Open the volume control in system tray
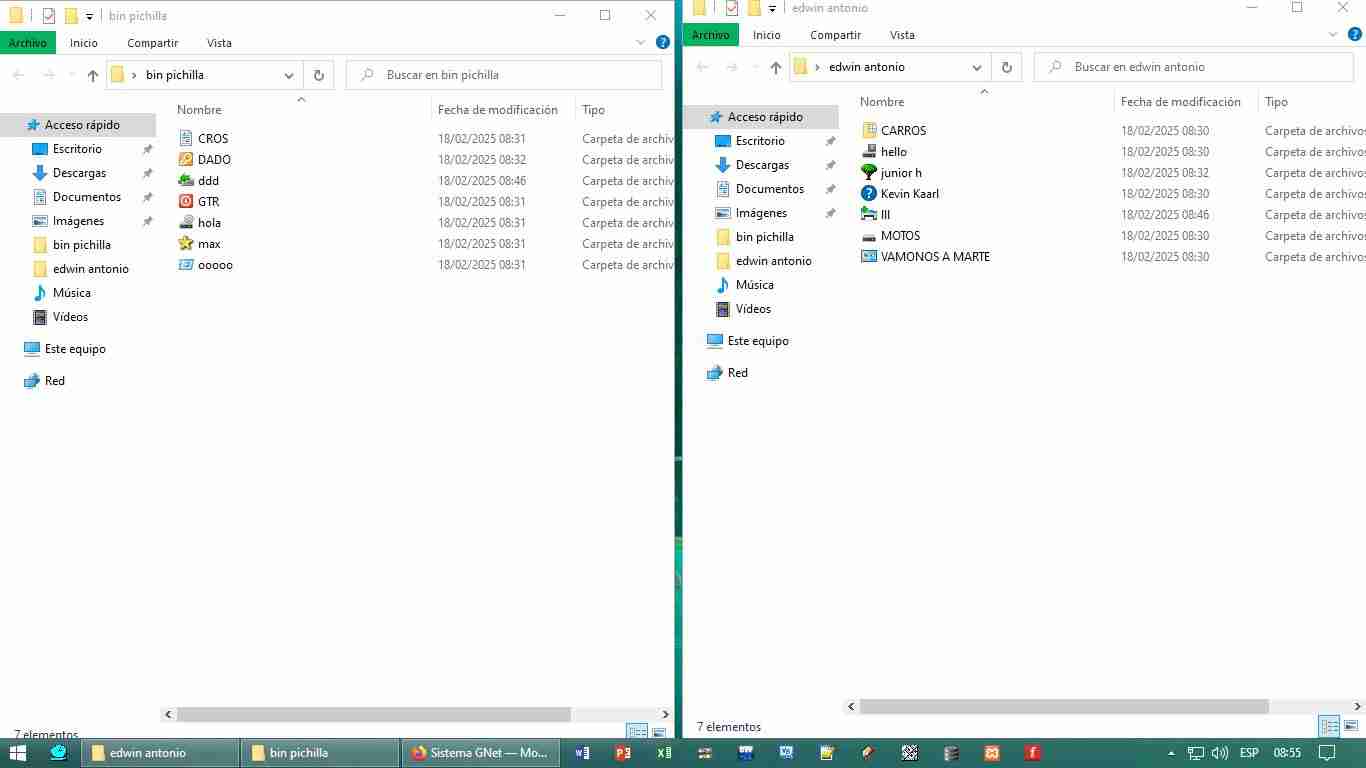 pos(1220,753)
